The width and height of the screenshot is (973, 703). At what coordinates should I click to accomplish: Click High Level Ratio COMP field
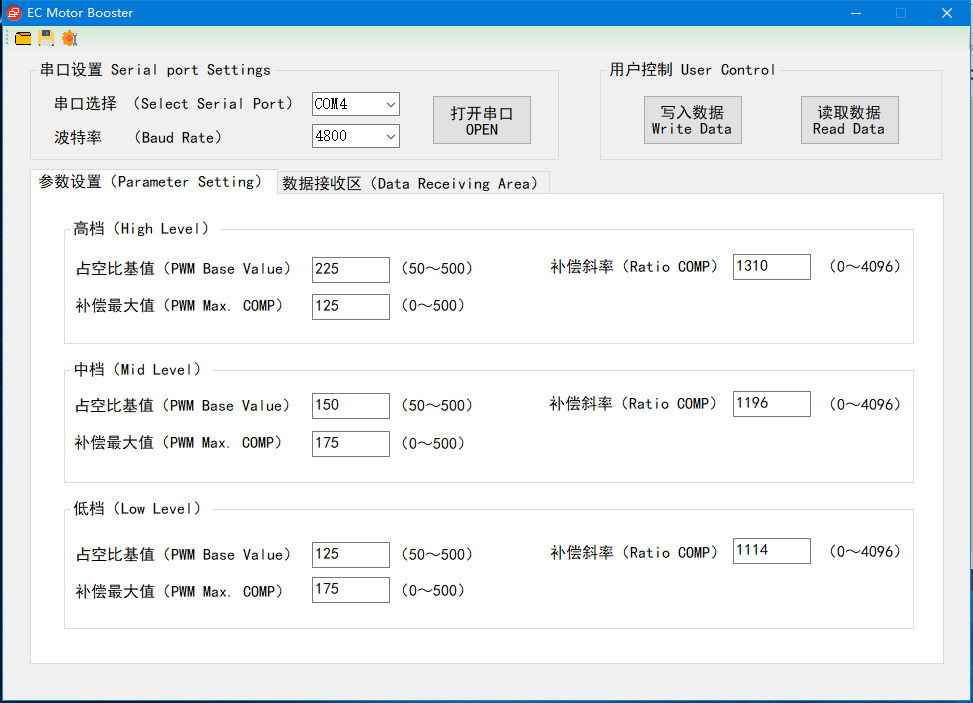tap(771, 266)
